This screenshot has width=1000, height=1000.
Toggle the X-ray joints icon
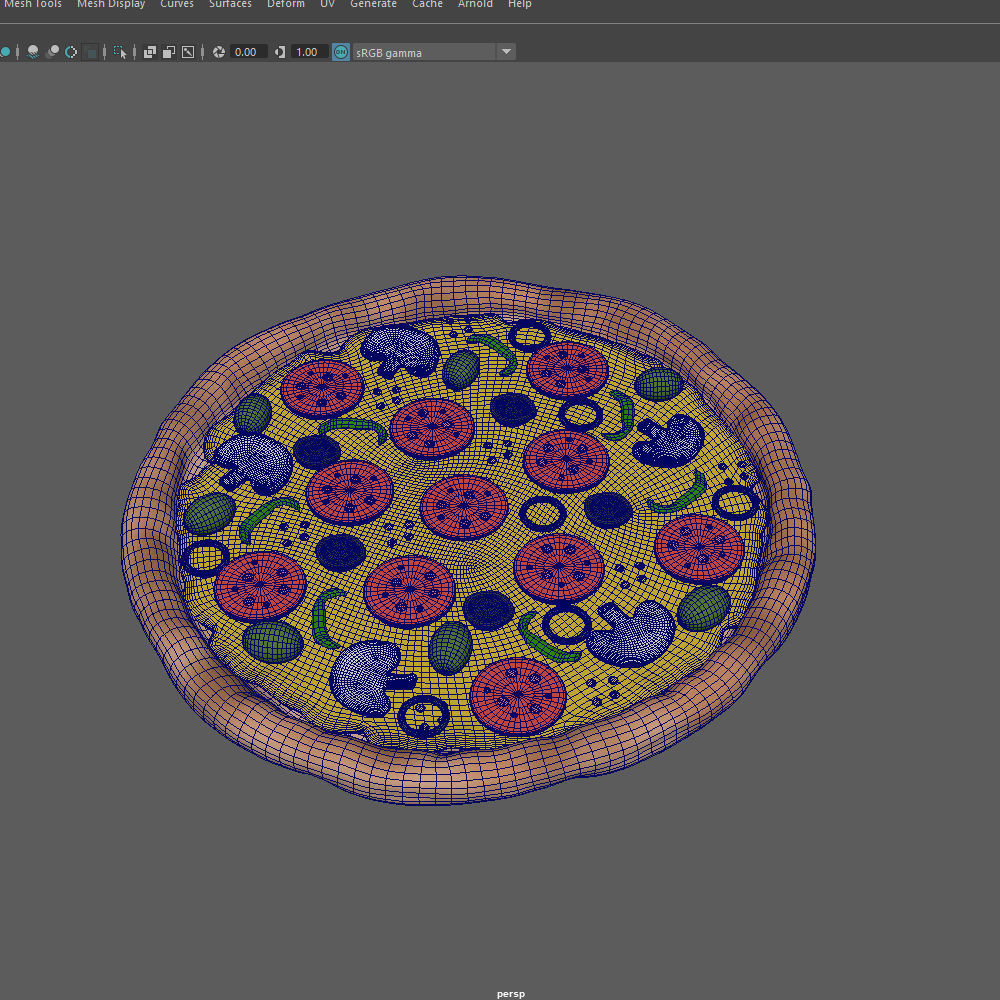[188, 52]
